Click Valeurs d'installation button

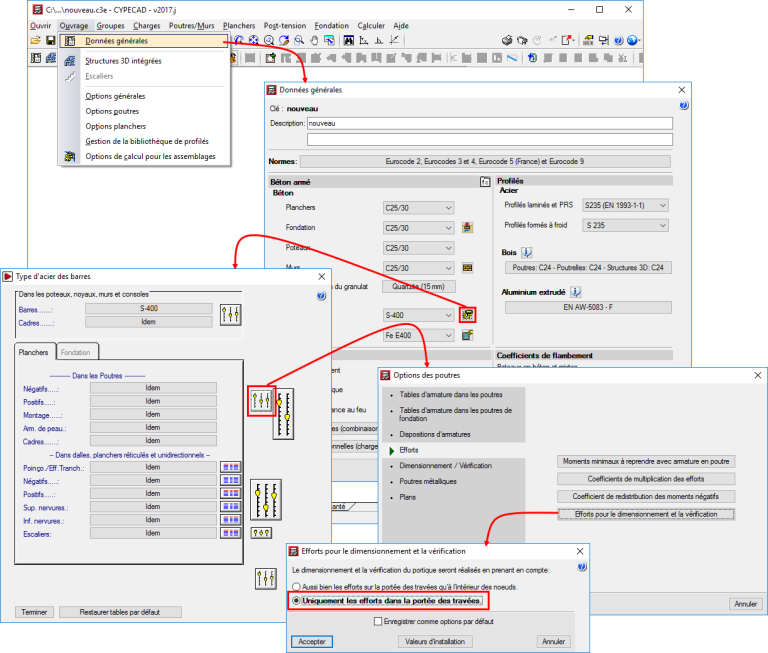pos(435,641)
